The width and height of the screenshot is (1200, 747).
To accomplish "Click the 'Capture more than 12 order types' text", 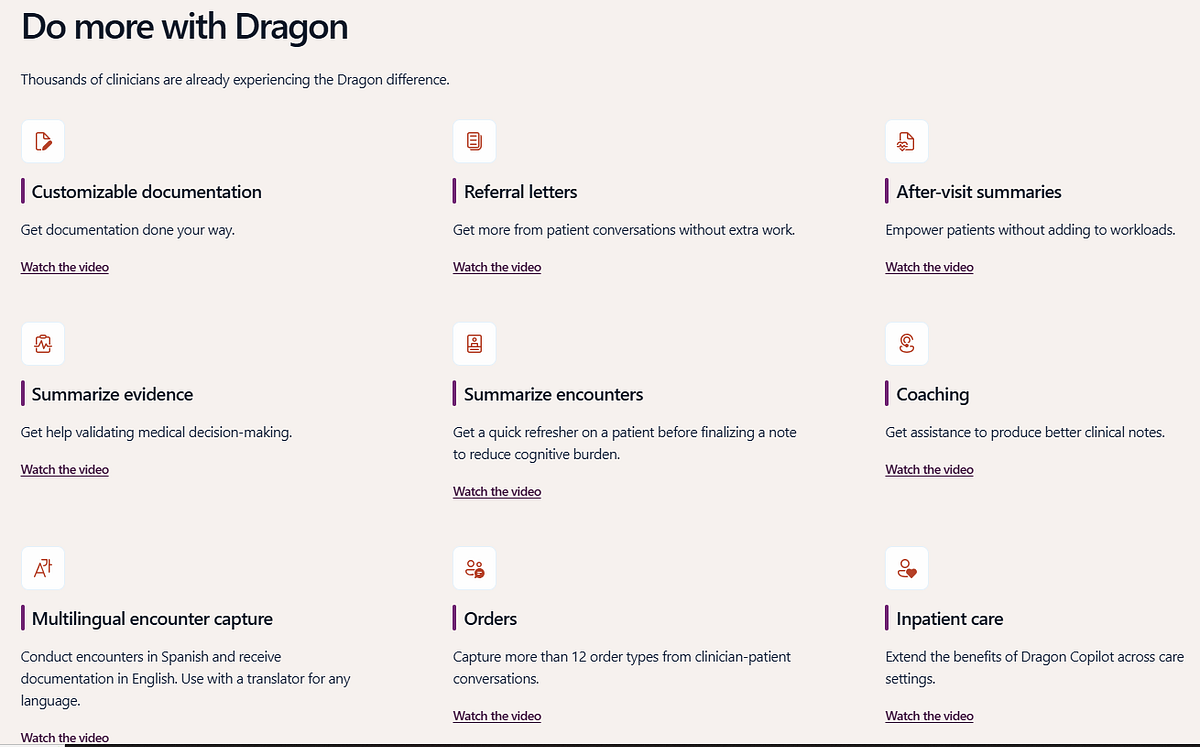I will pyautogui.click(x=622, y=668).
